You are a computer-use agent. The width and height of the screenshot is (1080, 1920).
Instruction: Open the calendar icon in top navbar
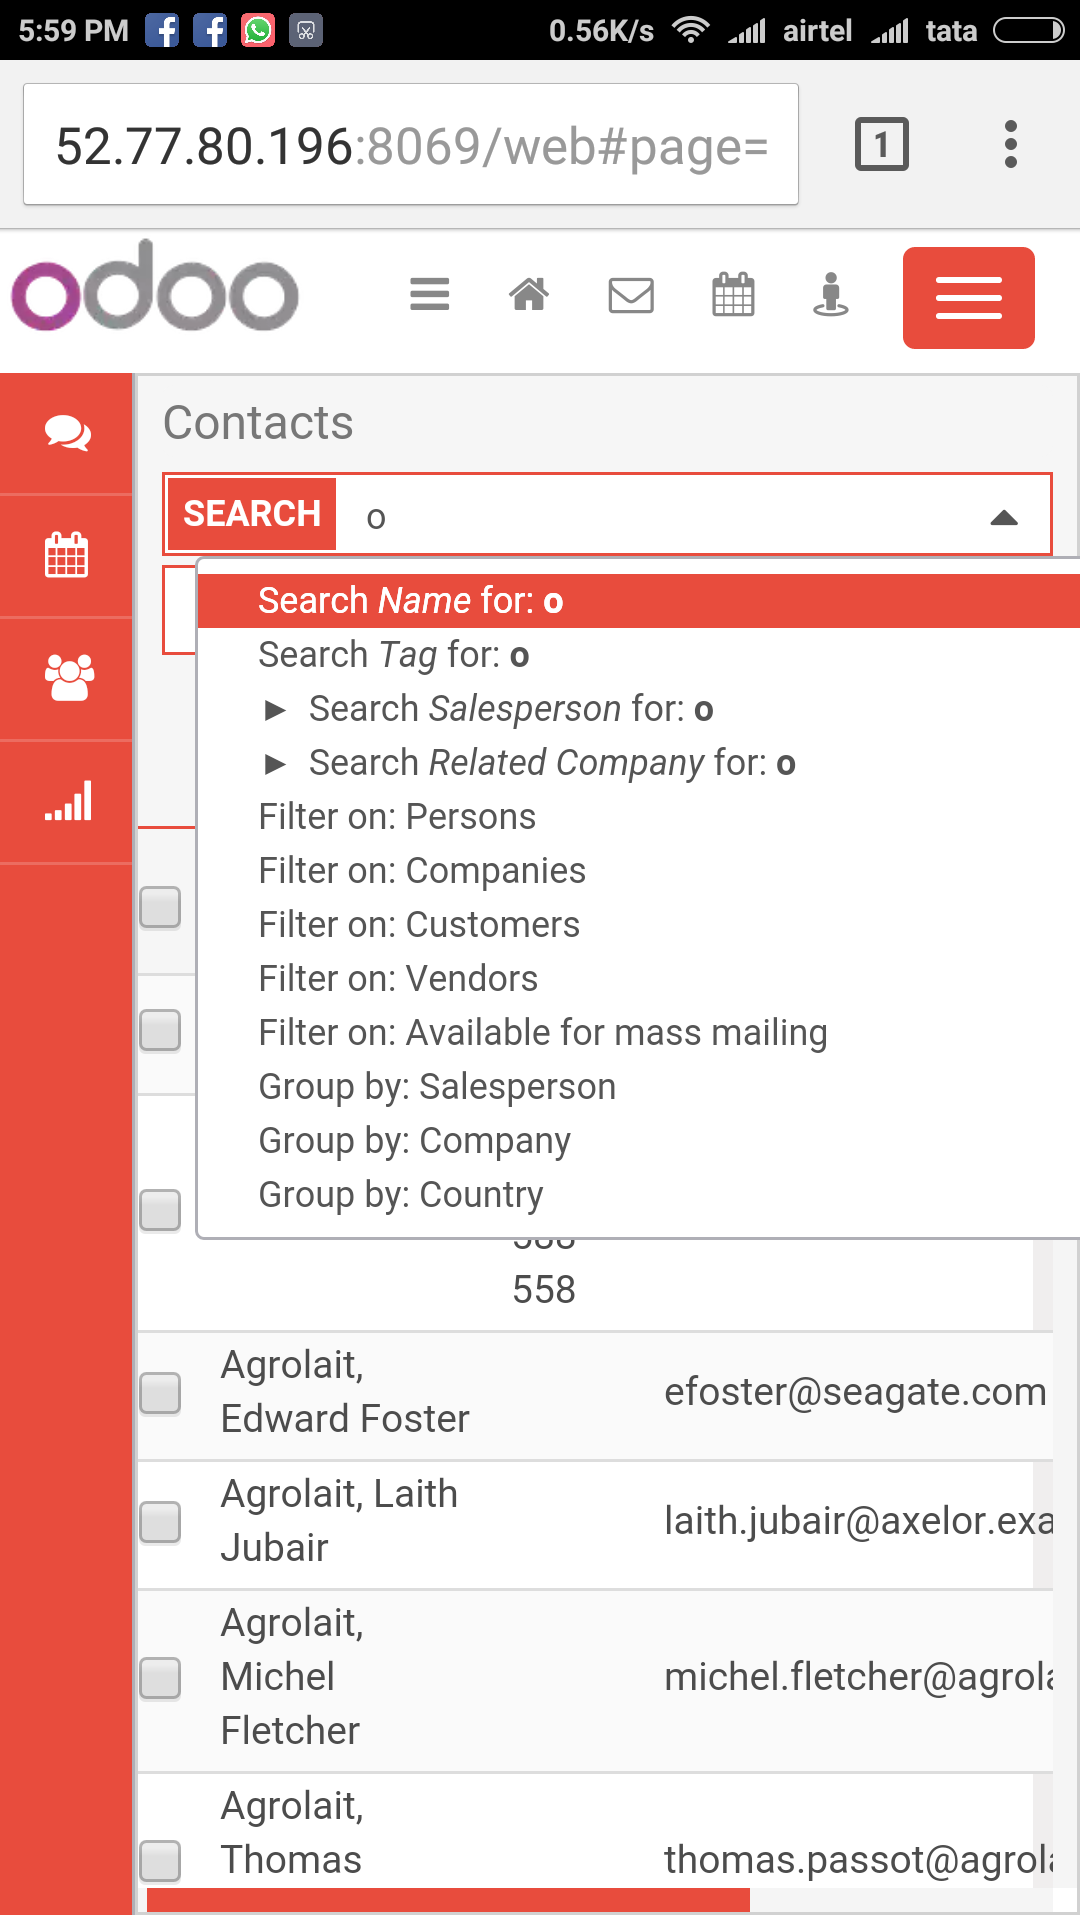(733, 295)
